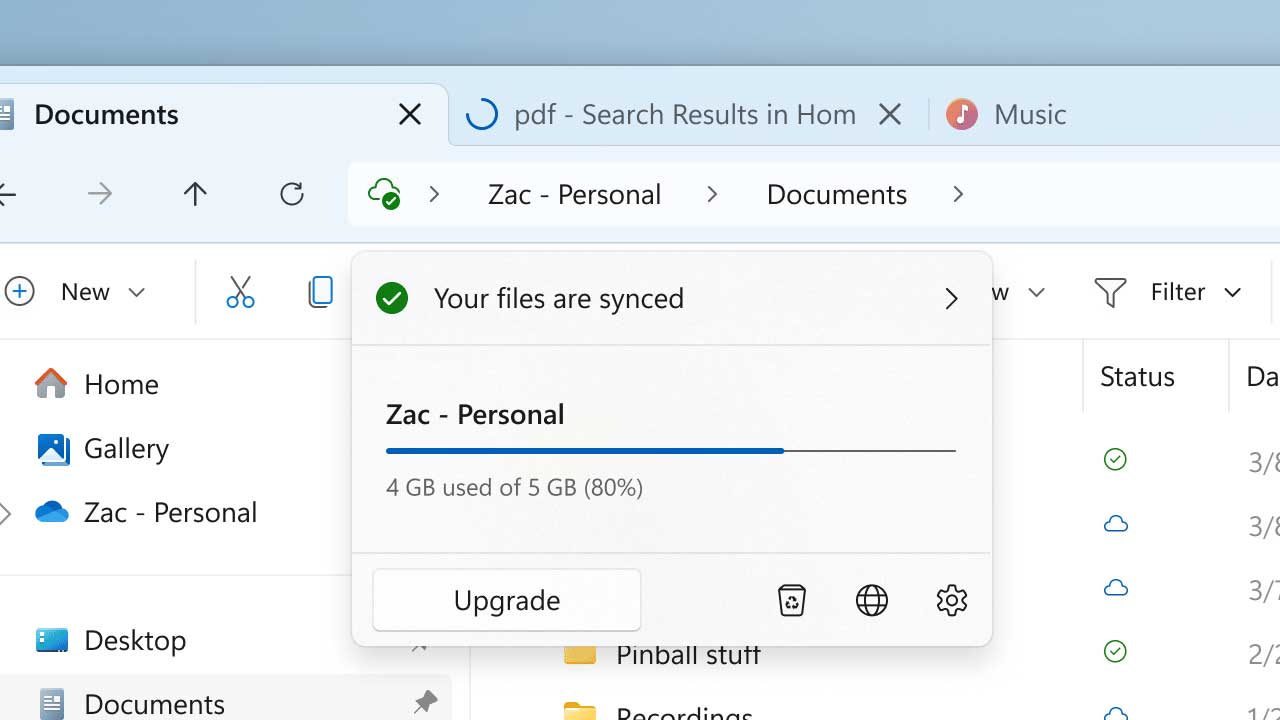1280x720 pixels.
Task: Switch to the Music tab
Action: [x=1030, y=114]
